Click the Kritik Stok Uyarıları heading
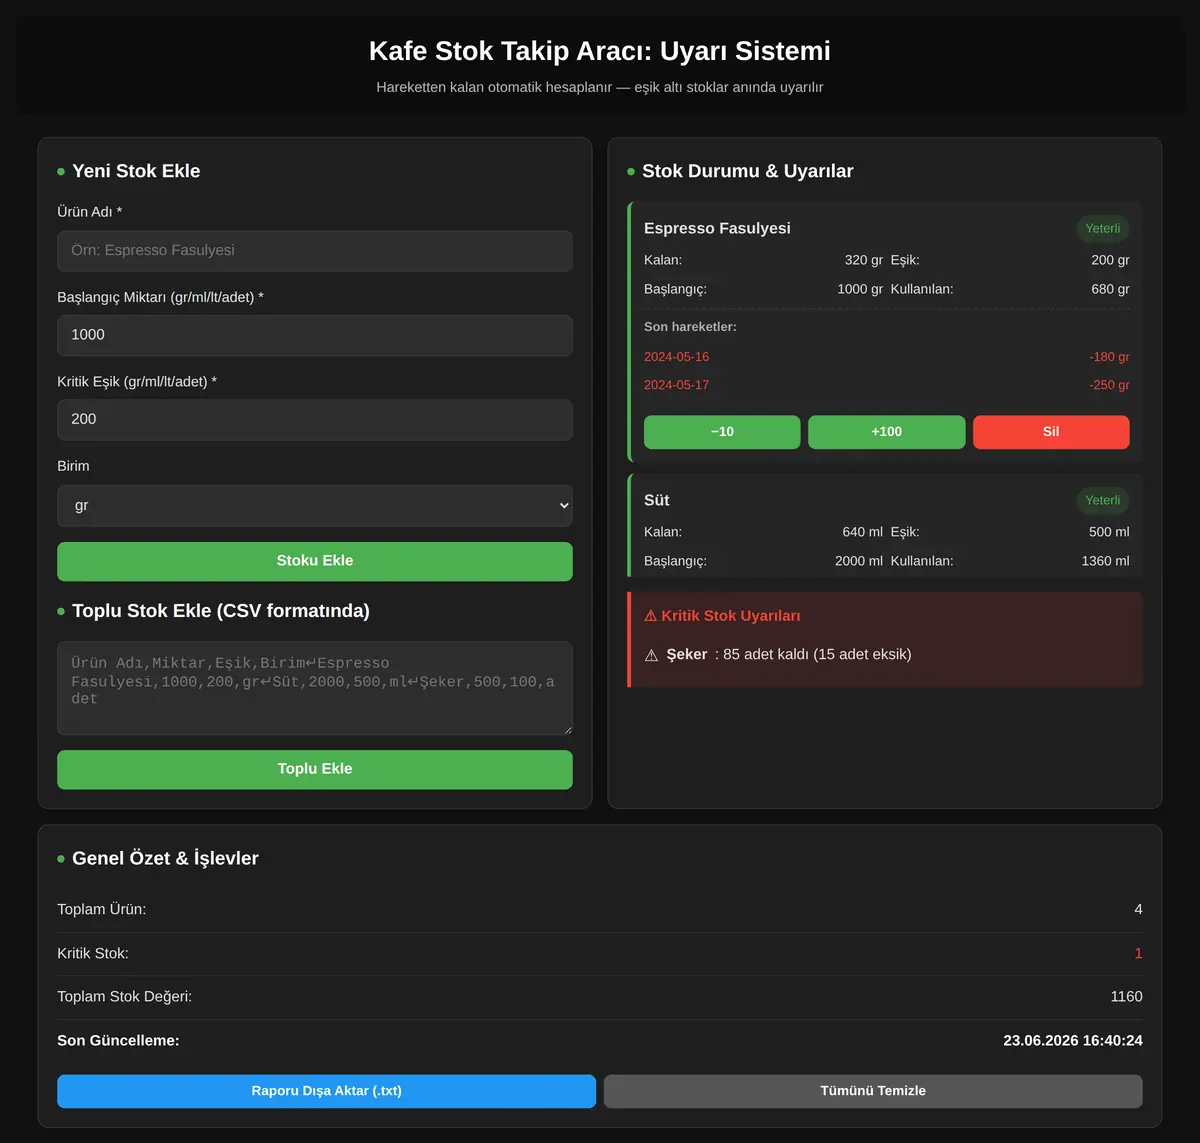Screen dimensions: 1200x1143 (722, 616)
